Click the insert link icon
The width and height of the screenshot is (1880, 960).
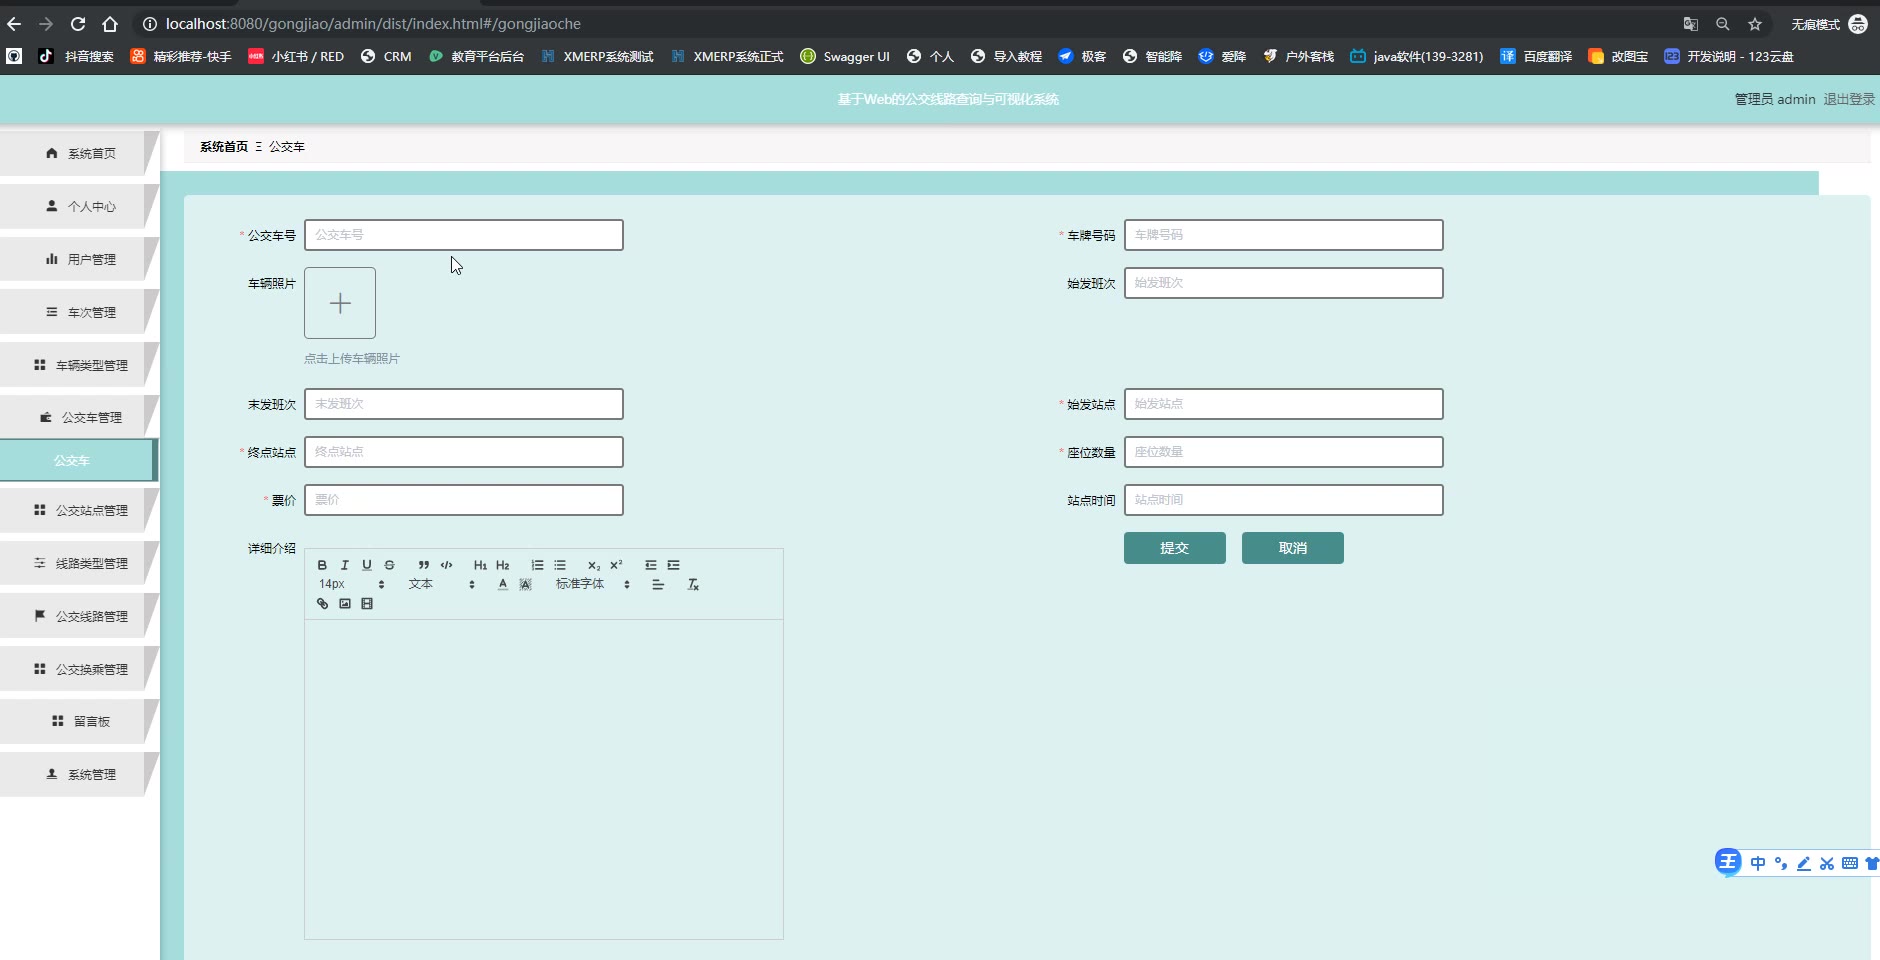point(322,604)
